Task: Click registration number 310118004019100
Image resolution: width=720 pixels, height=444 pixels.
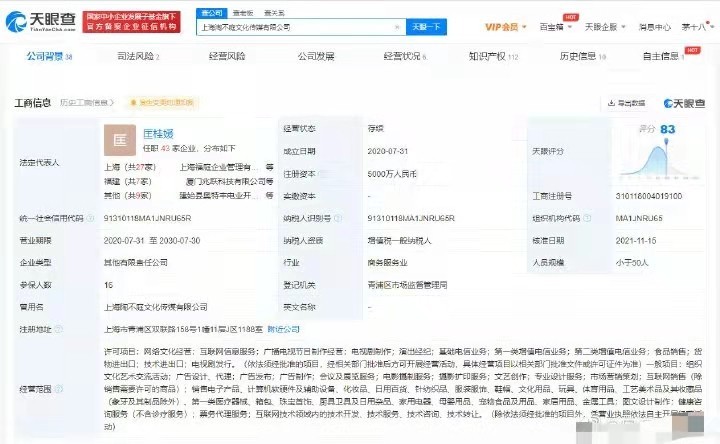Action: pos(649,196)
